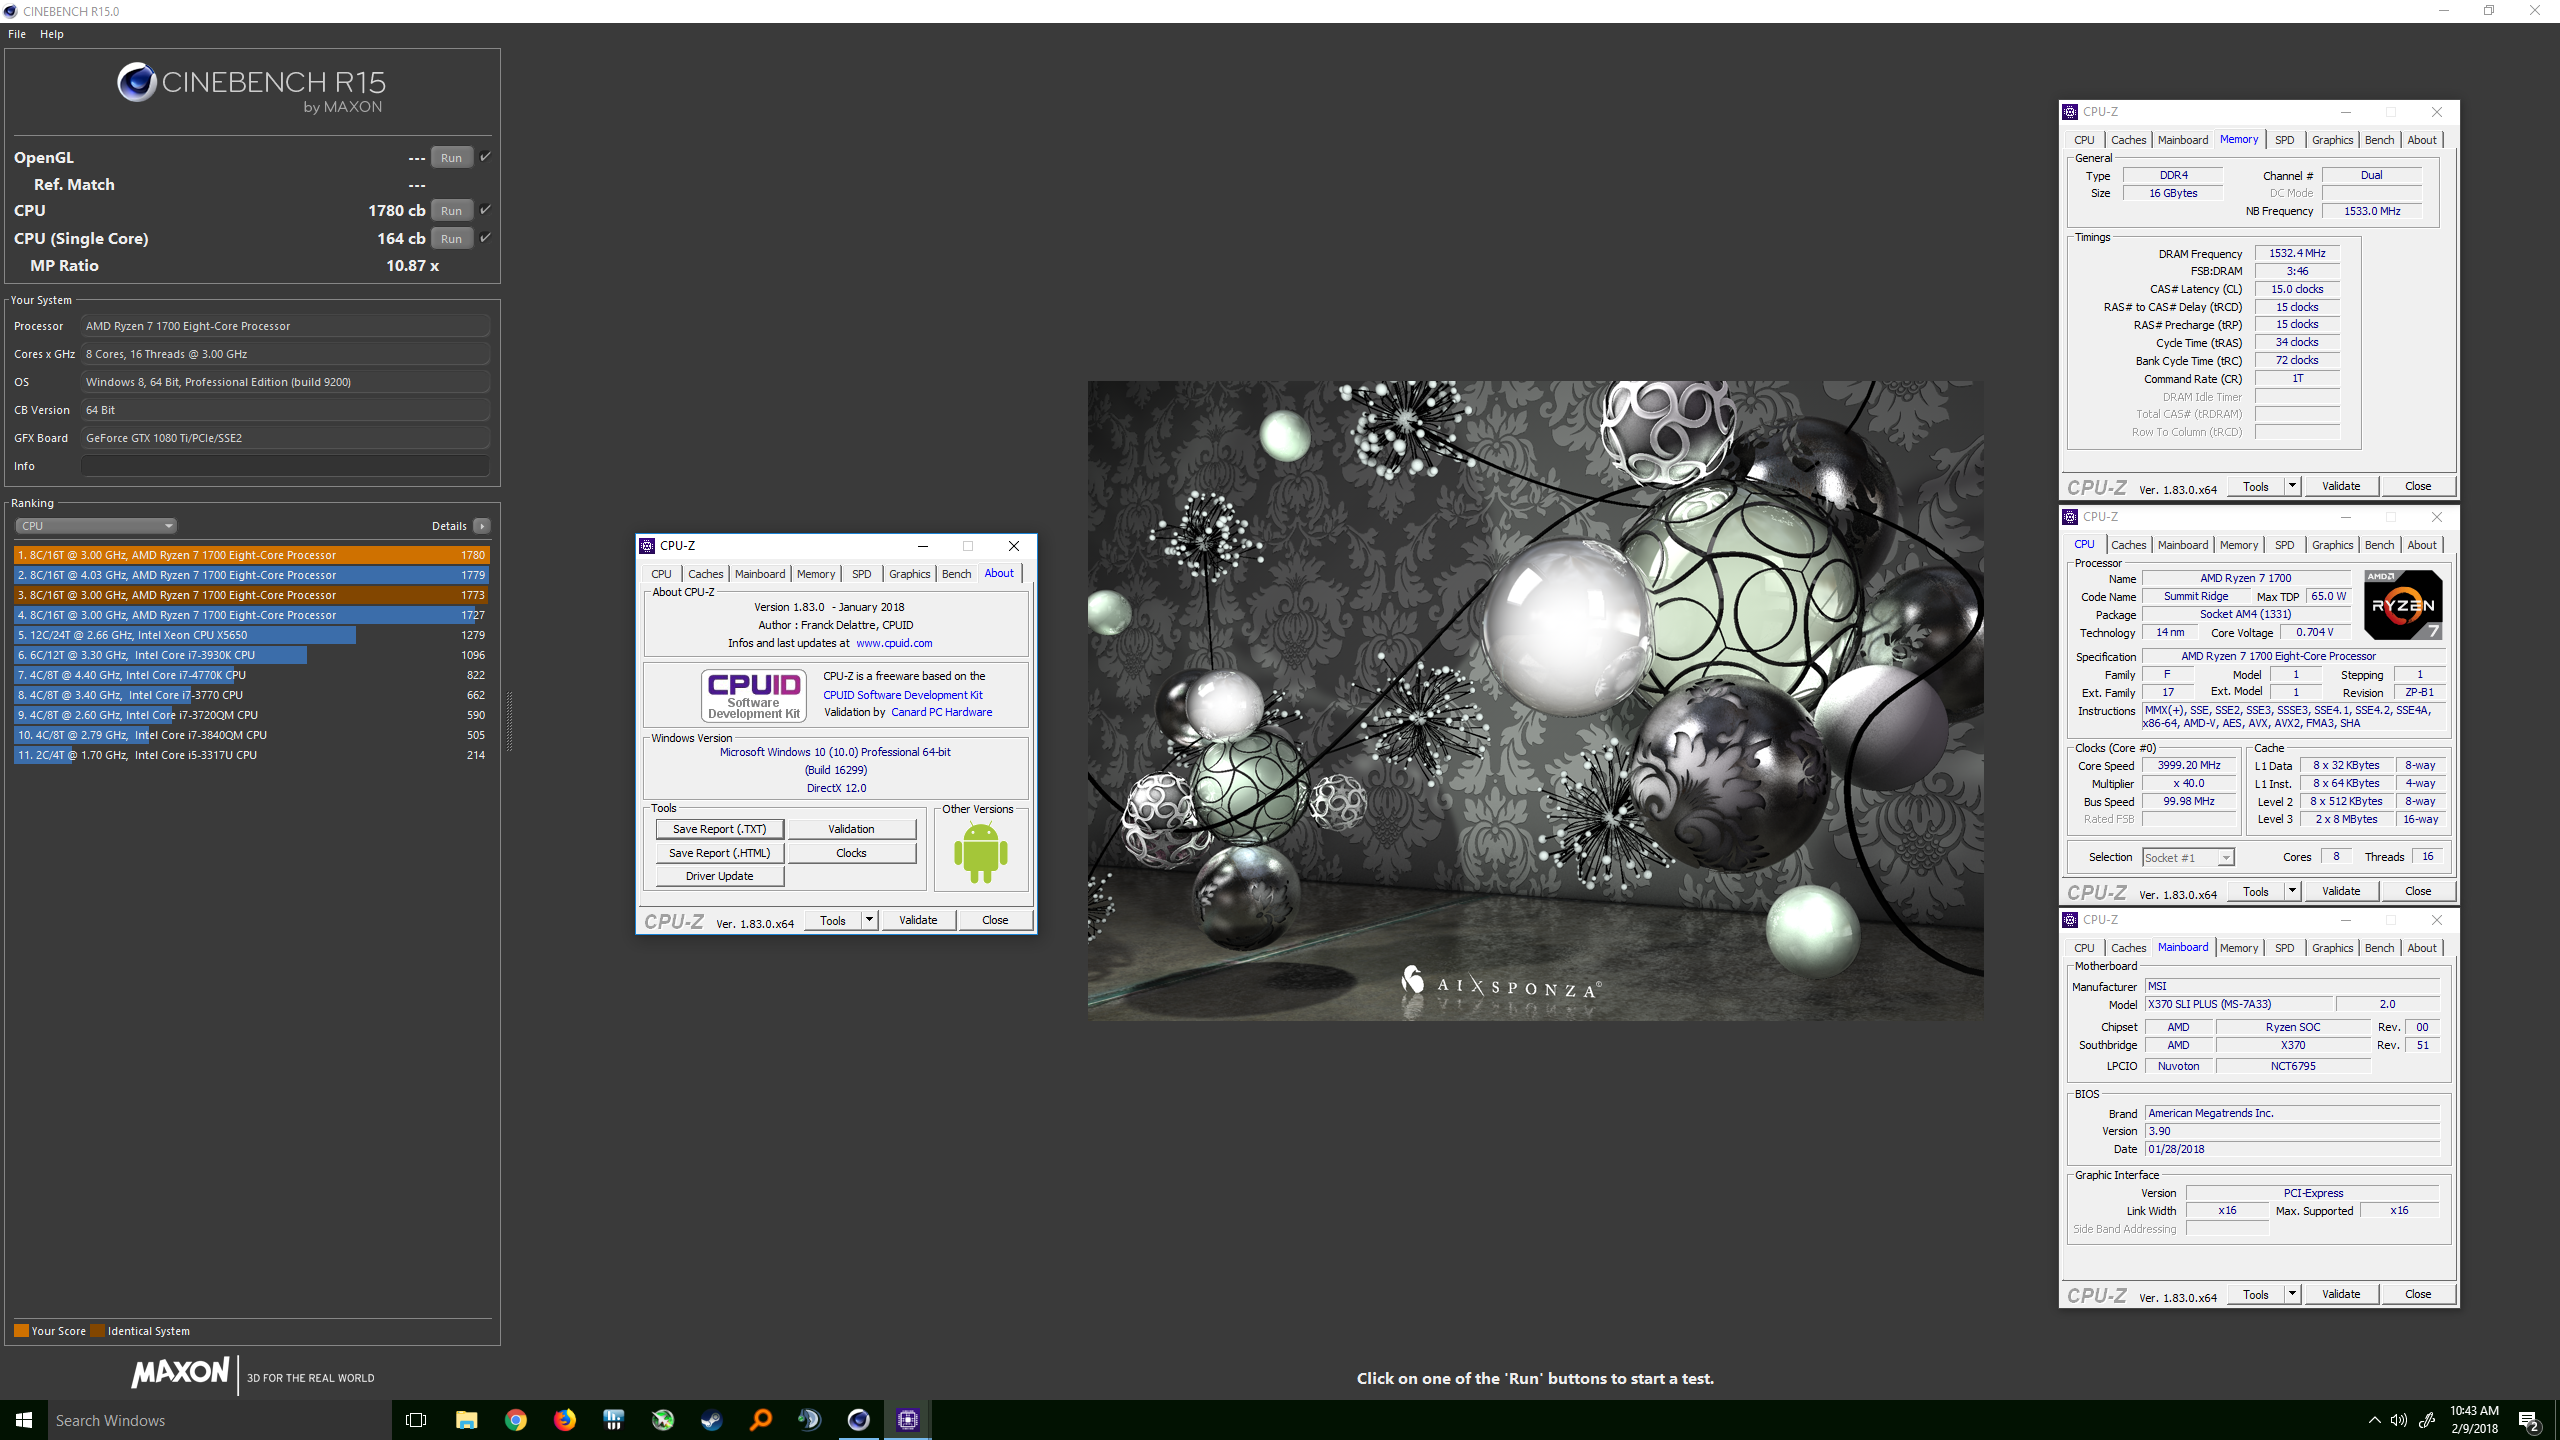Switch to Caches tab in the About CPU-Z window
Image resolution: width=2560 pixels, height=1440 pixels.
(x=705, y=574)
